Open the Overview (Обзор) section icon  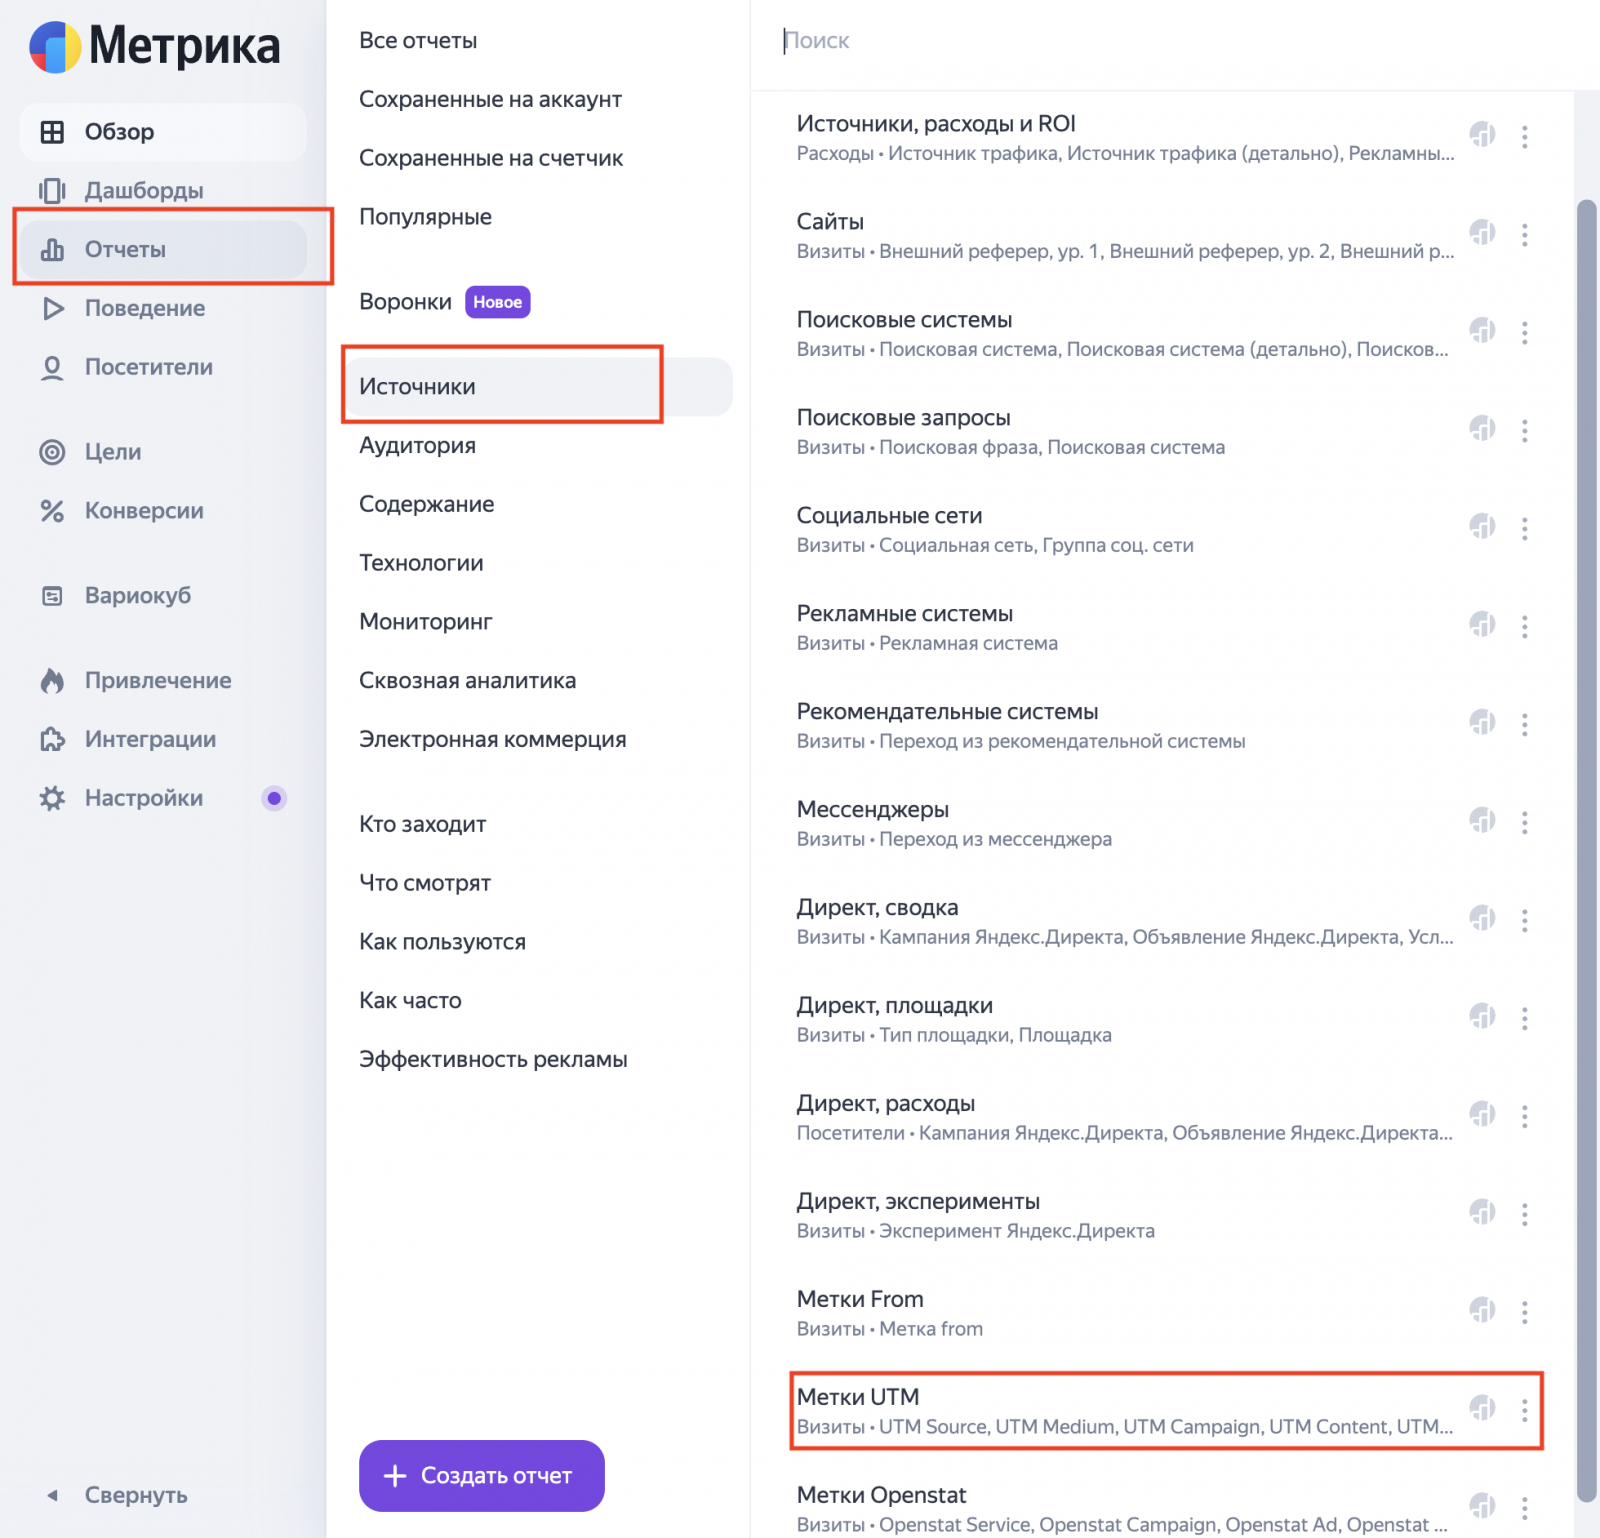(x=52, y=132)
